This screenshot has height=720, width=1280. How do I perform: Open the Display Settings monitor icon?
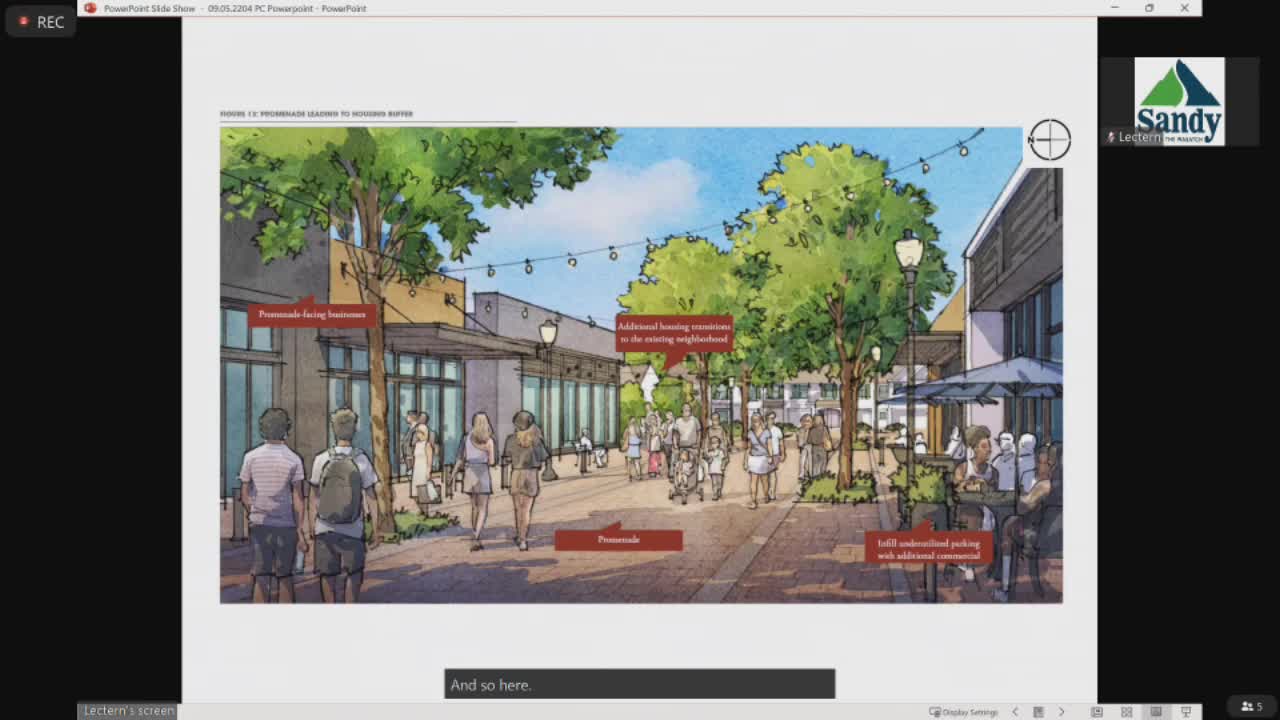click(x=934, y=711)
